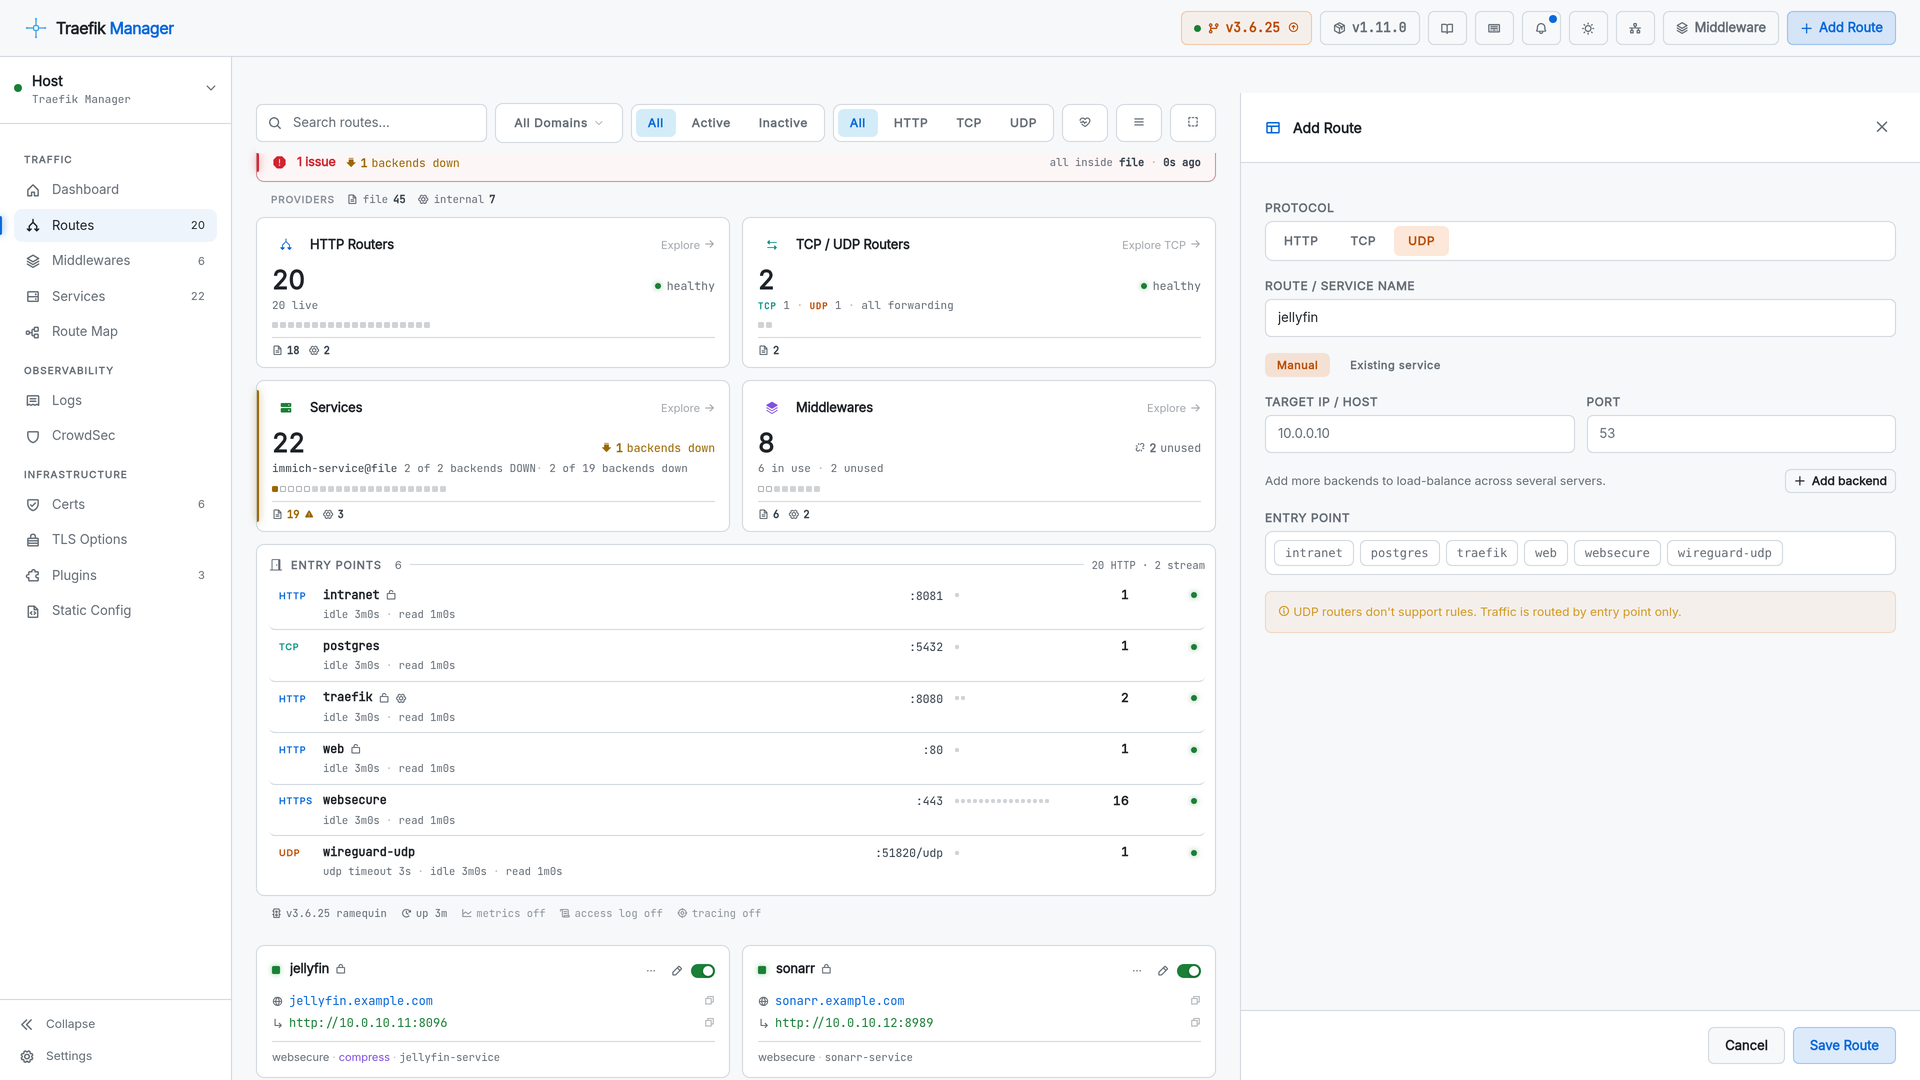
Task: Open the network topology icon in header
Action: pyautogui.click(x=1635, y=28)
